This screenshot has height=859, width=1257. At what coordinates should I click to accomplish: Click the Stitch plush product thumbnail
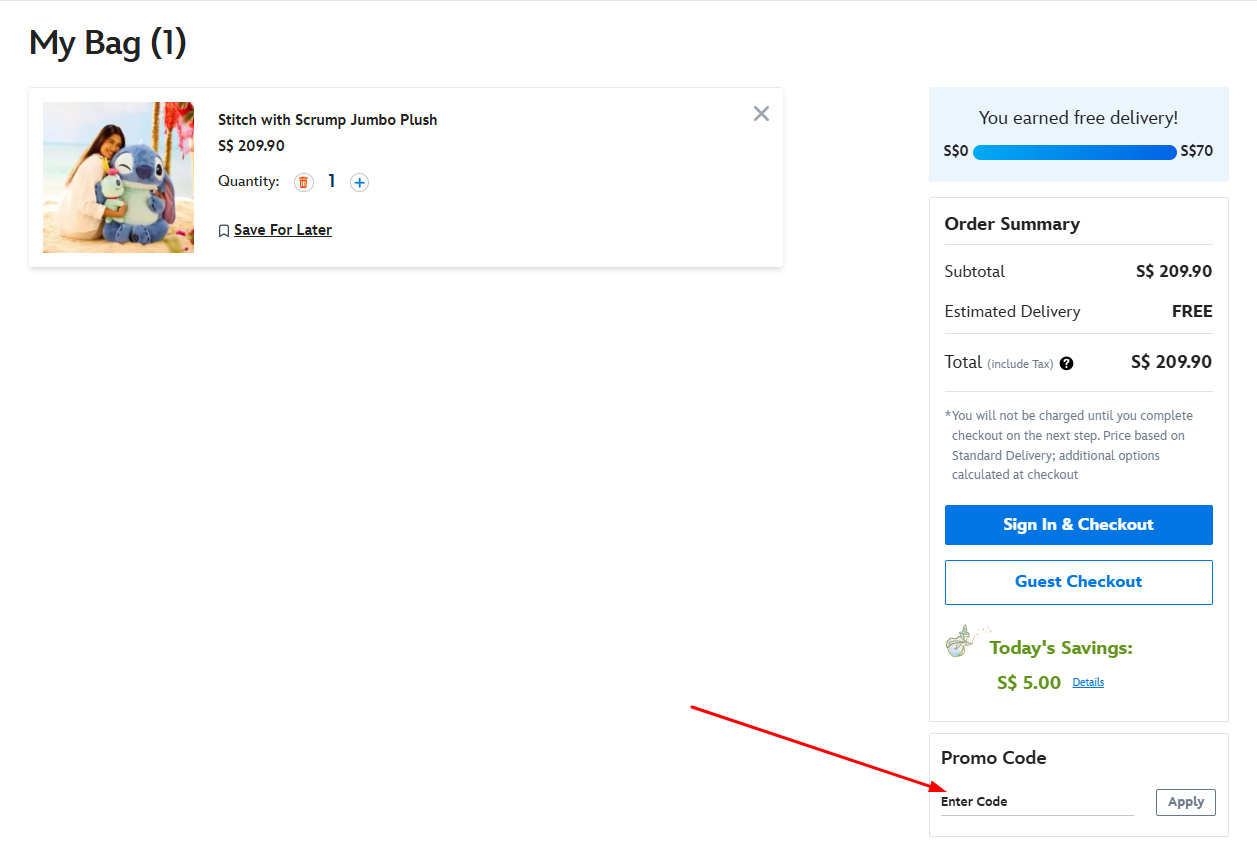(118, 177)
